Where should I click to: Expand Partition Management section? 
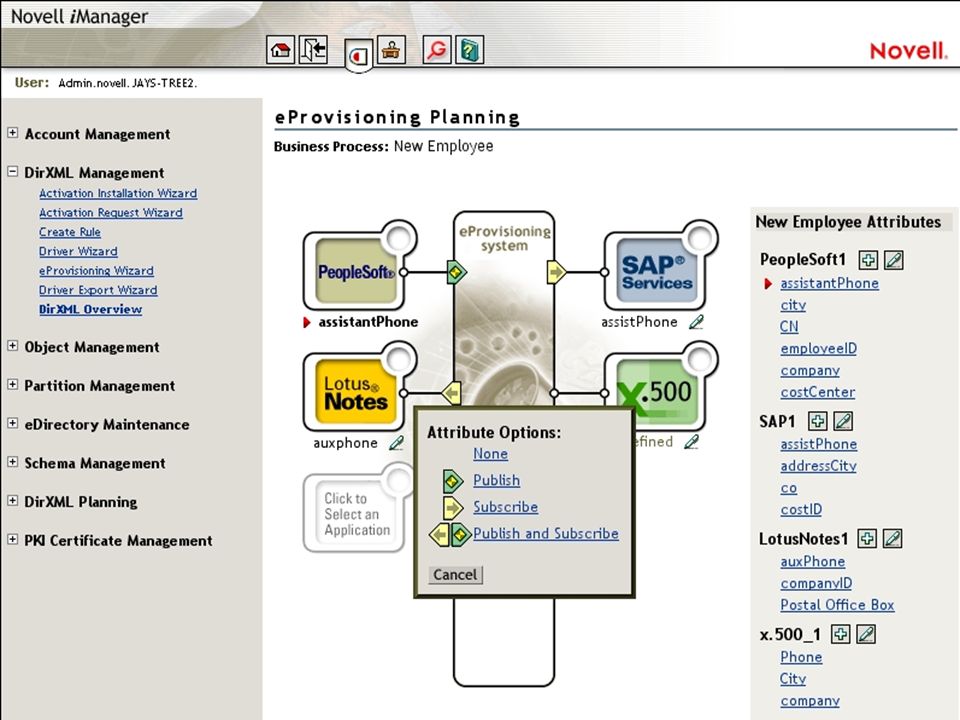[x=13, y=384]
